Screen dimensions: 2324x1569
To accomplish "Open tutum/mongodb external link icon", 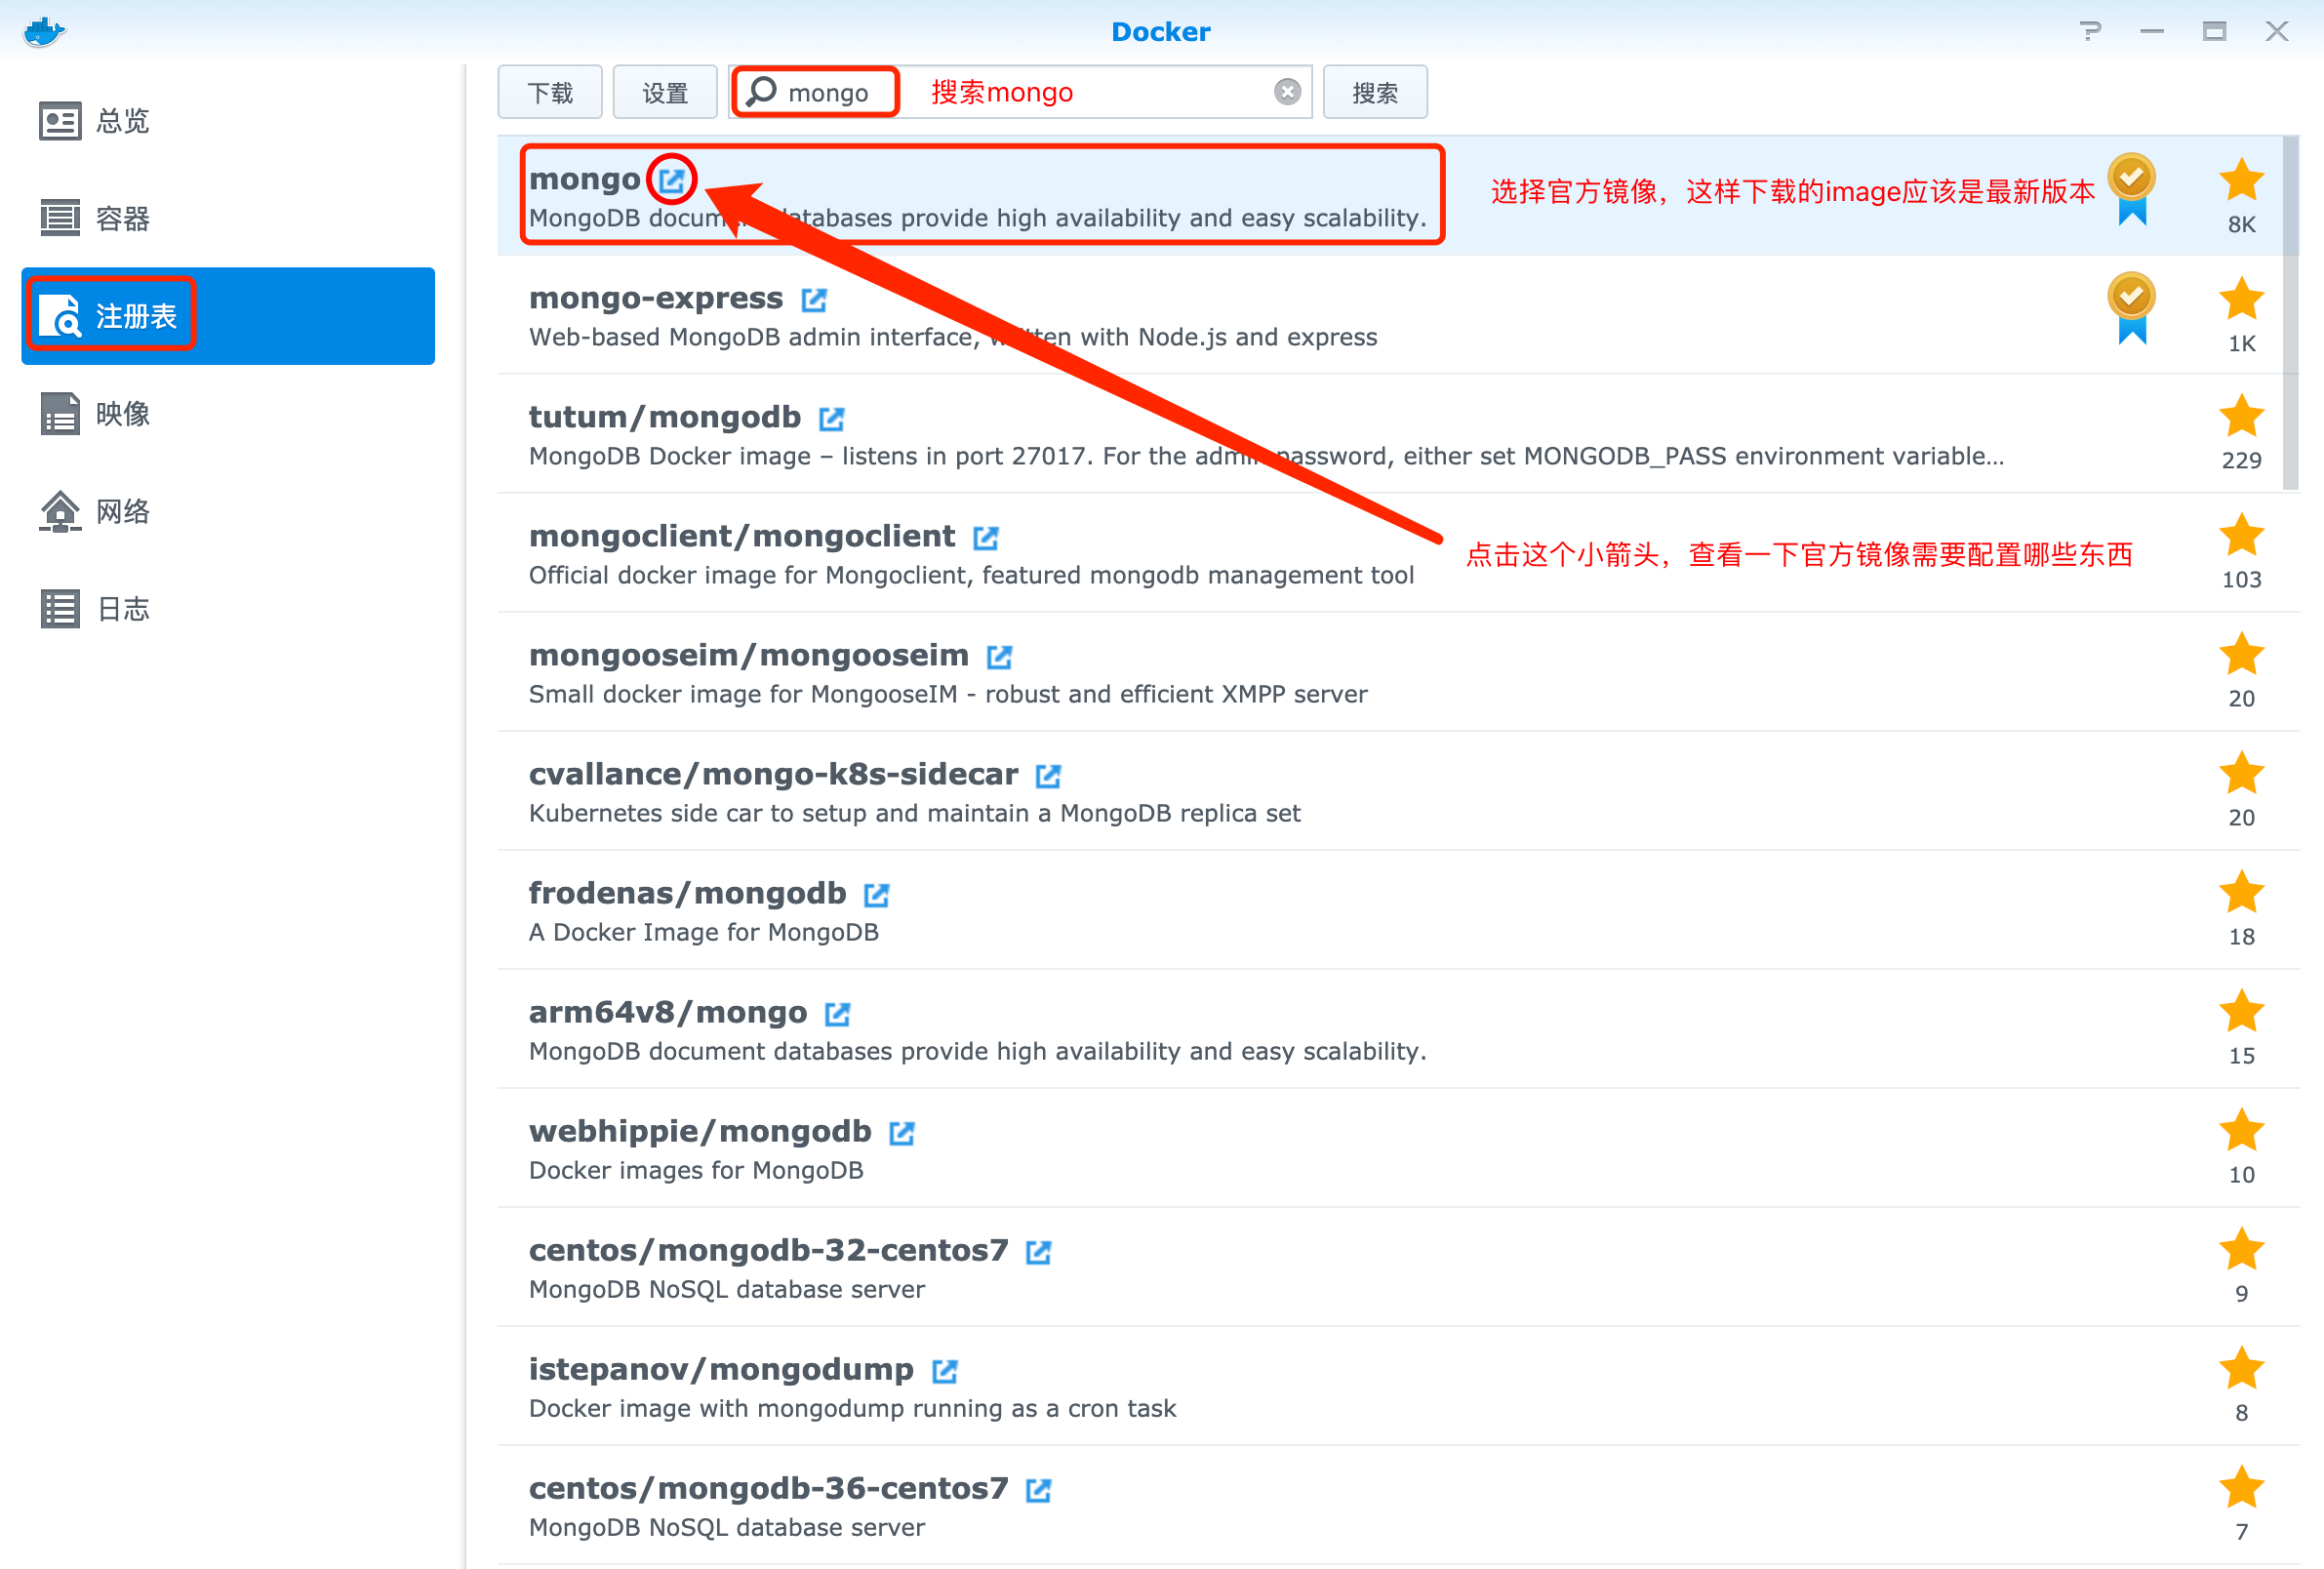I will pos(831,418).
